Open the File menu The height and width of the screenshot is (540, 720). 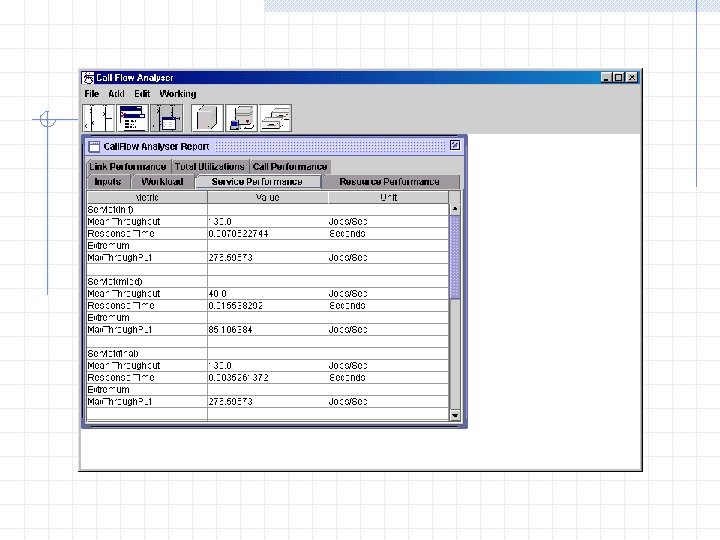click(92, 94)
